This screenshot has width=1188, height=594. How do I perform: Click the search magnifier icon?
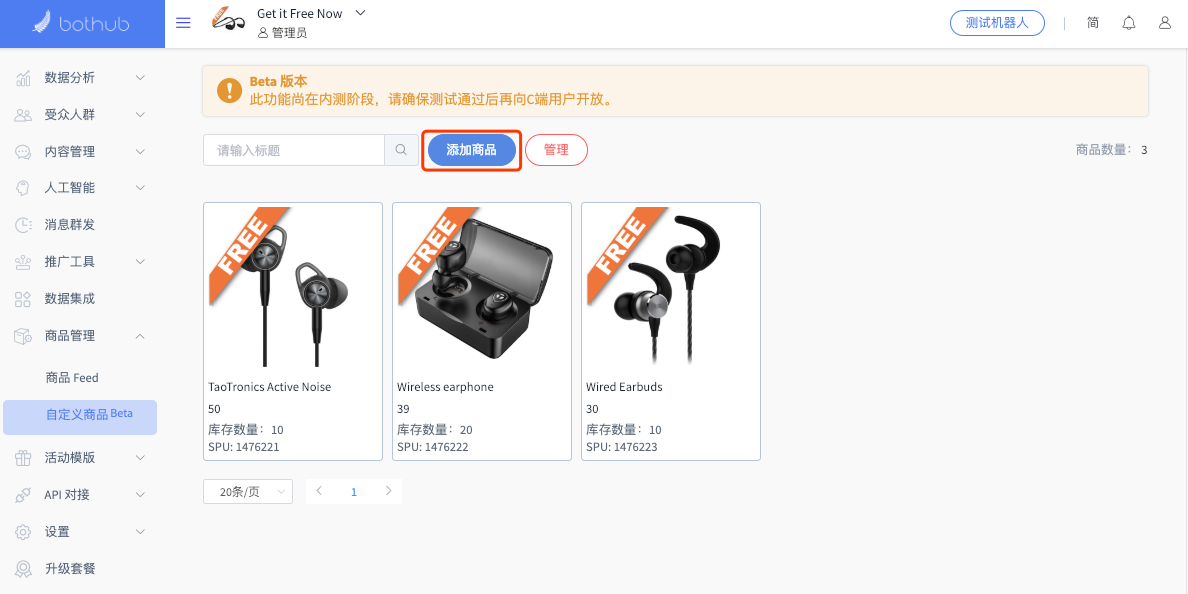(x=402, y=150)
